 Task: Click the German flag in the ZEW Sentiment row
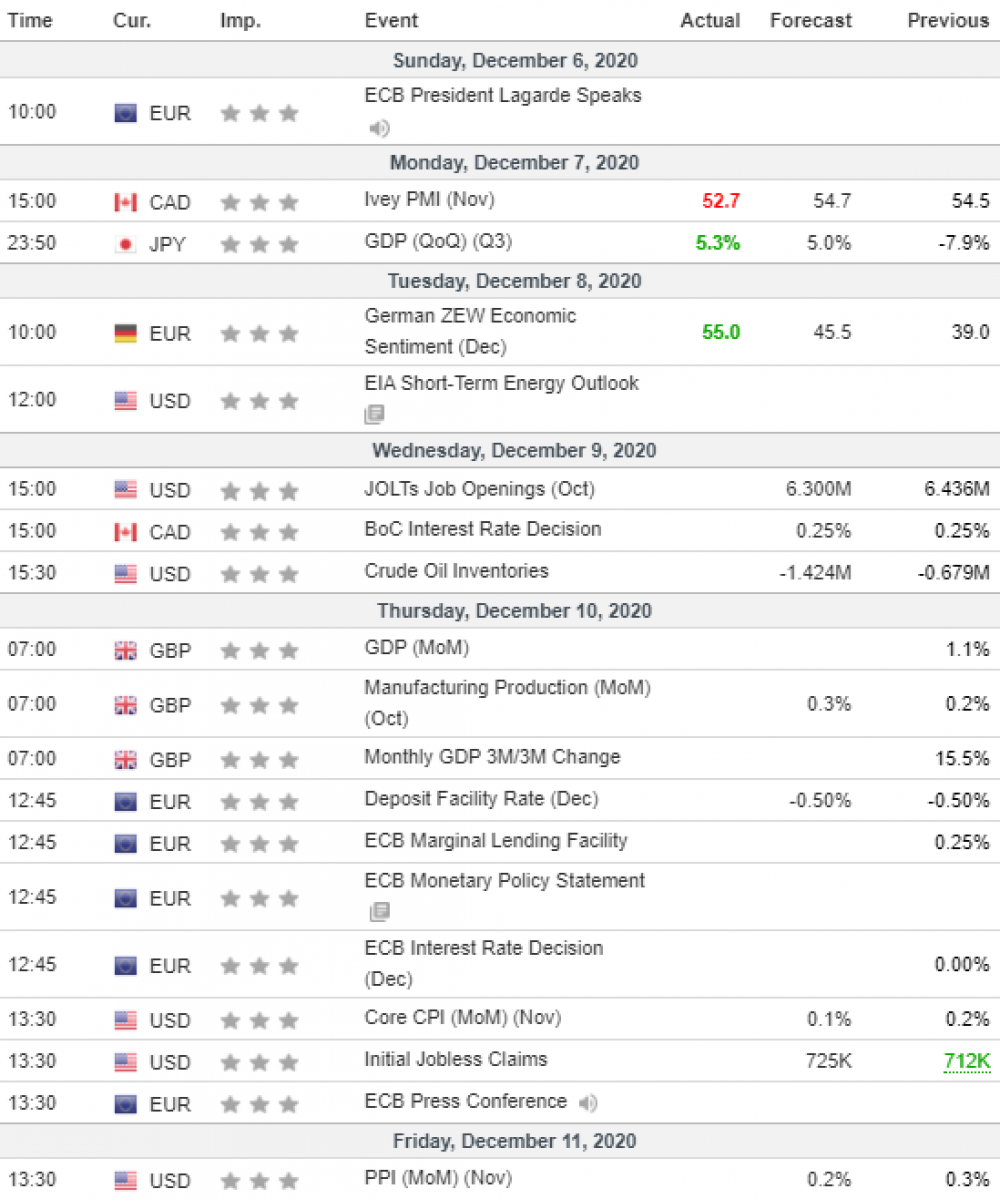(x=125, y=333)
